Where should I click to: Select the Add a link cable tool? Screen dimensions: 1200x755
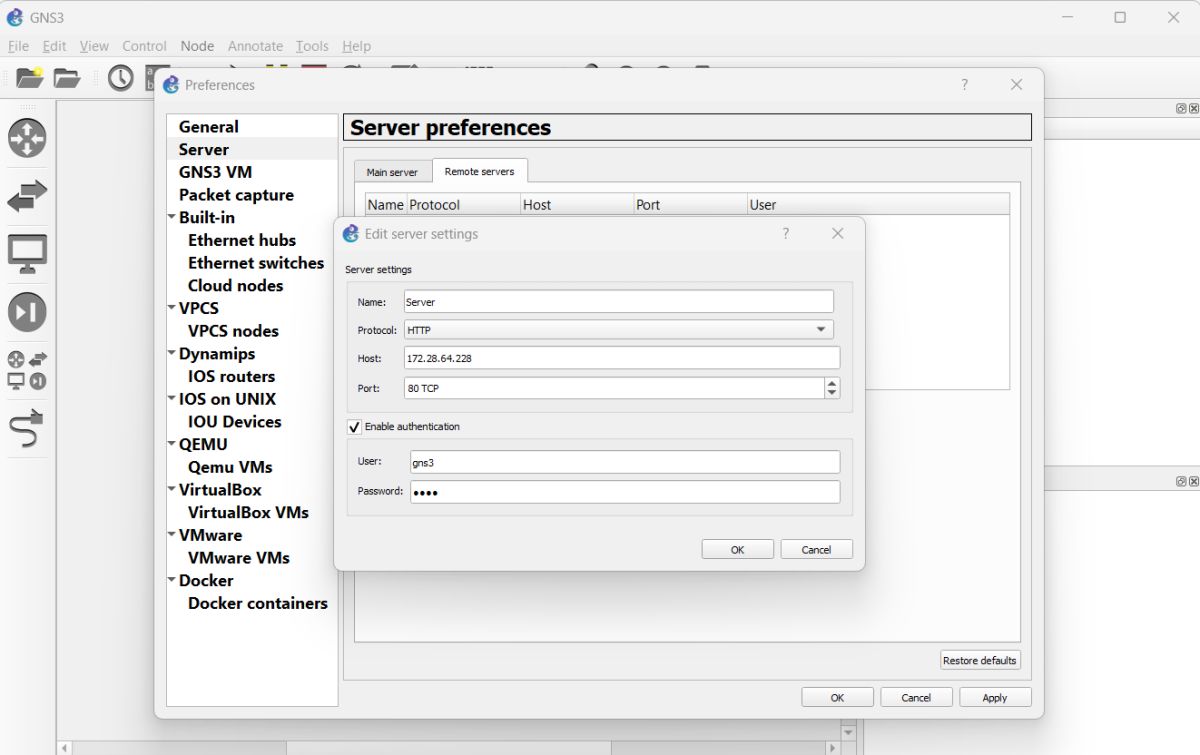(27, 428)
